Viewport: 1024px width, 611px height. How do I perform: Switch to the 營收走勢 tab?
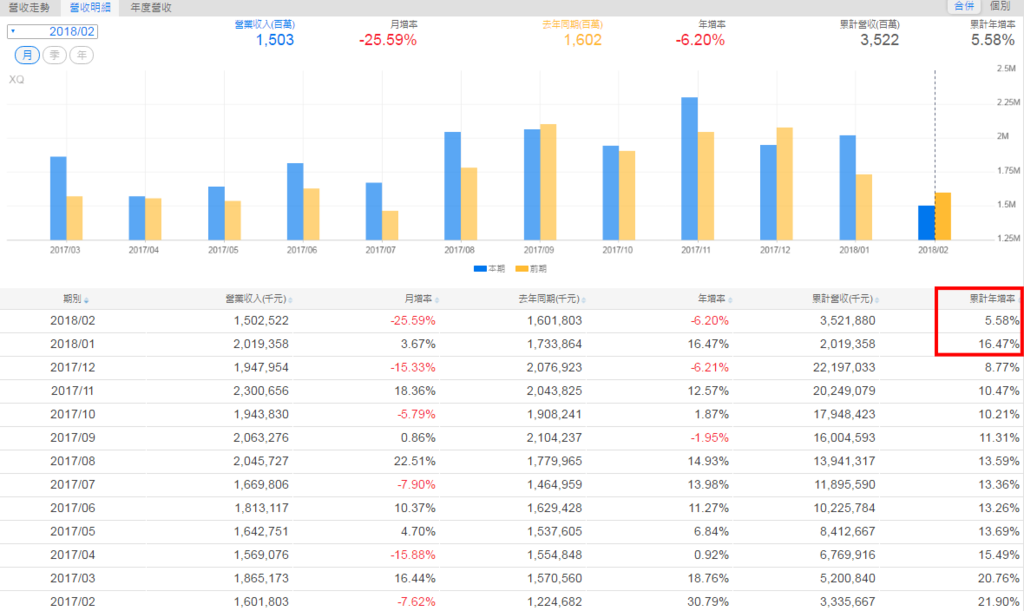(29, 7)
